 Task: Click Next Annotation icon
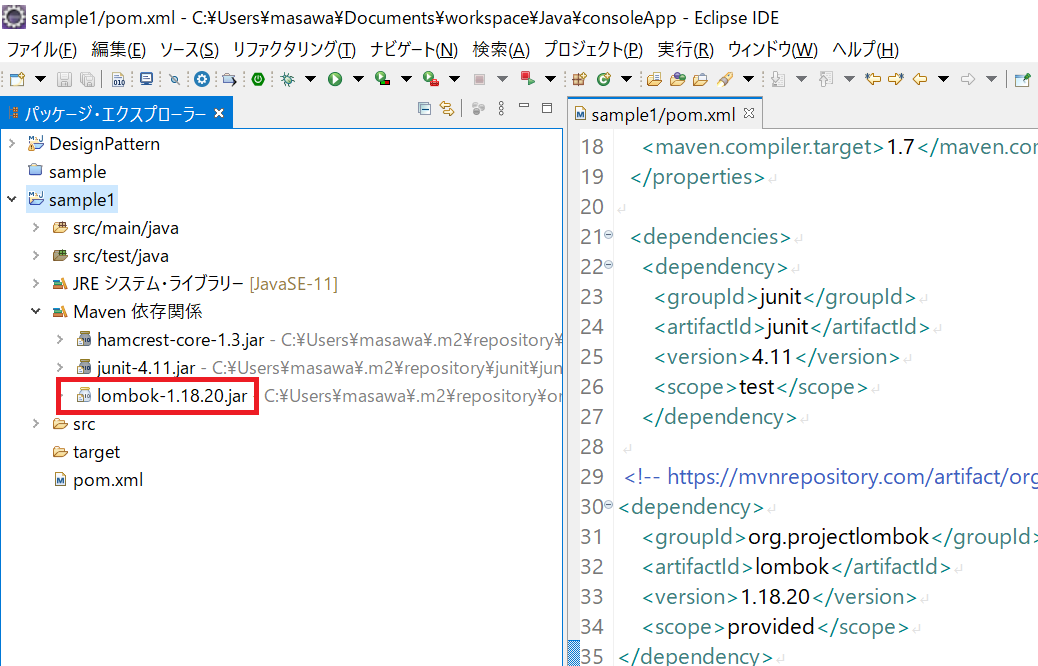point(778,79)
